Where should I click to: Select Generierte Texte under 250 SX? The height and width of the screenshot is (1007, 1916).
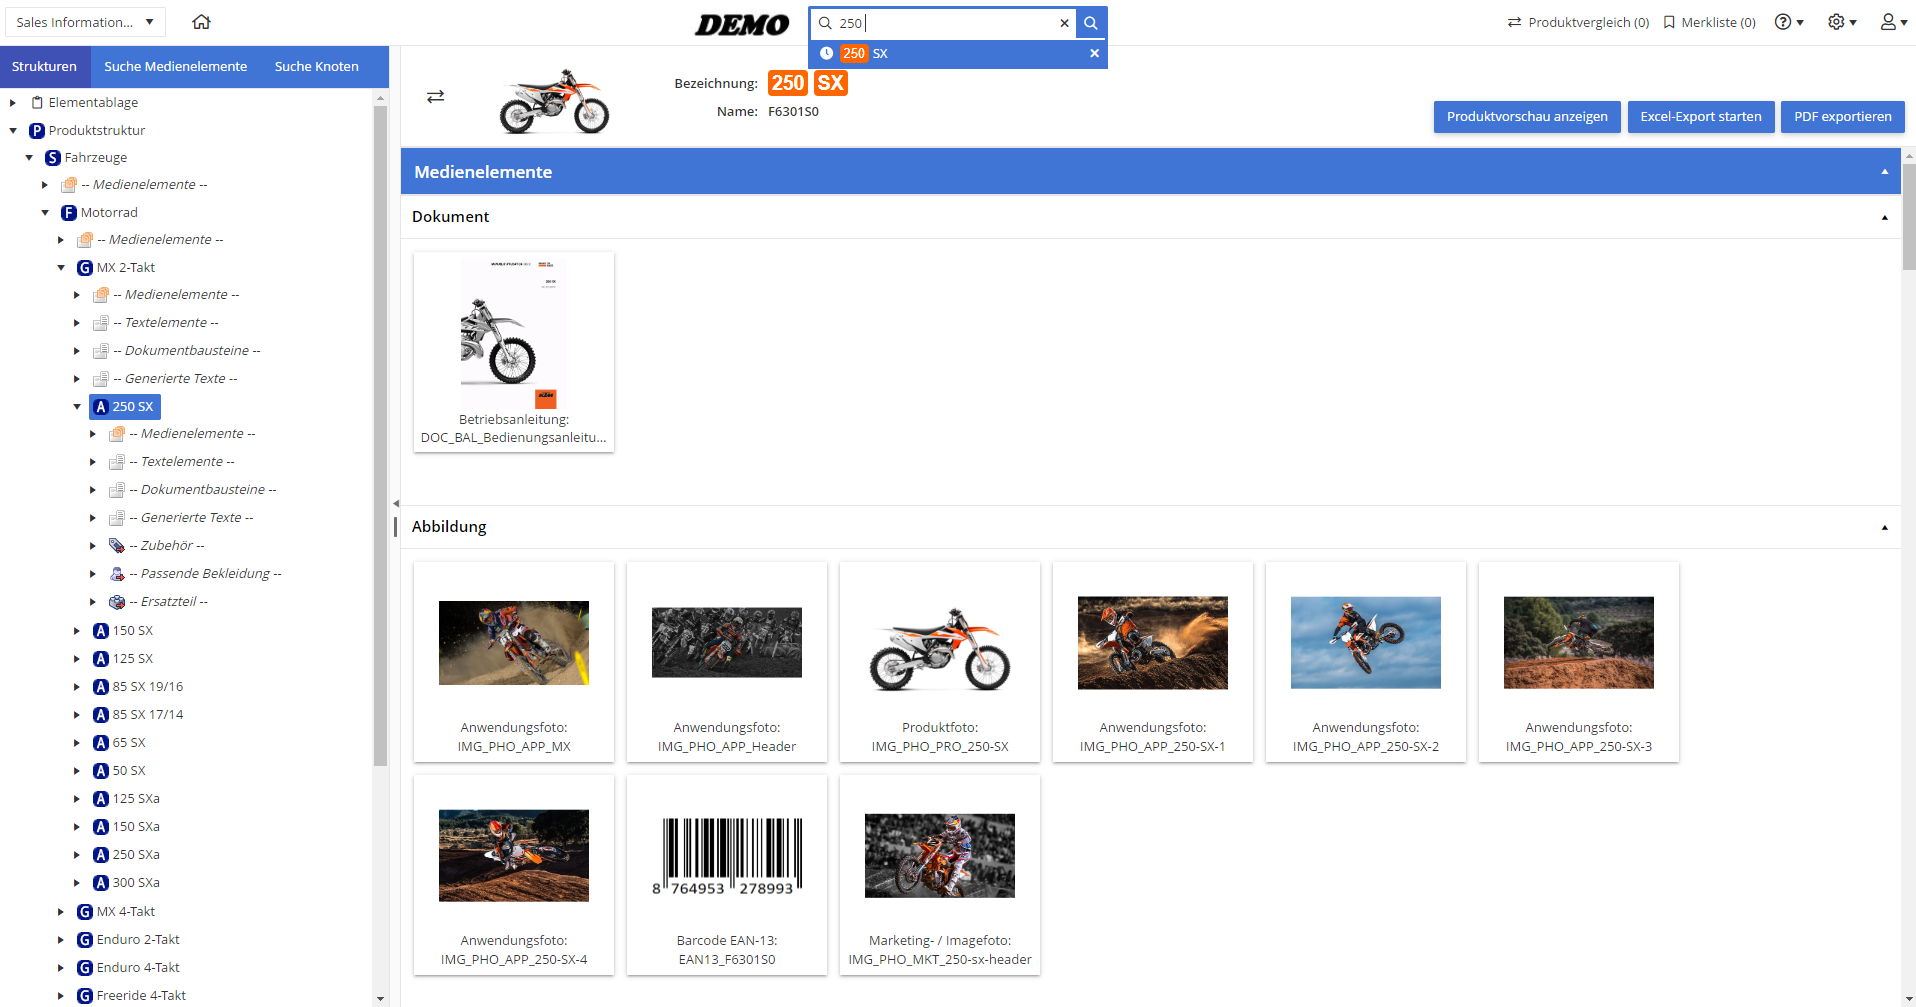191,518
